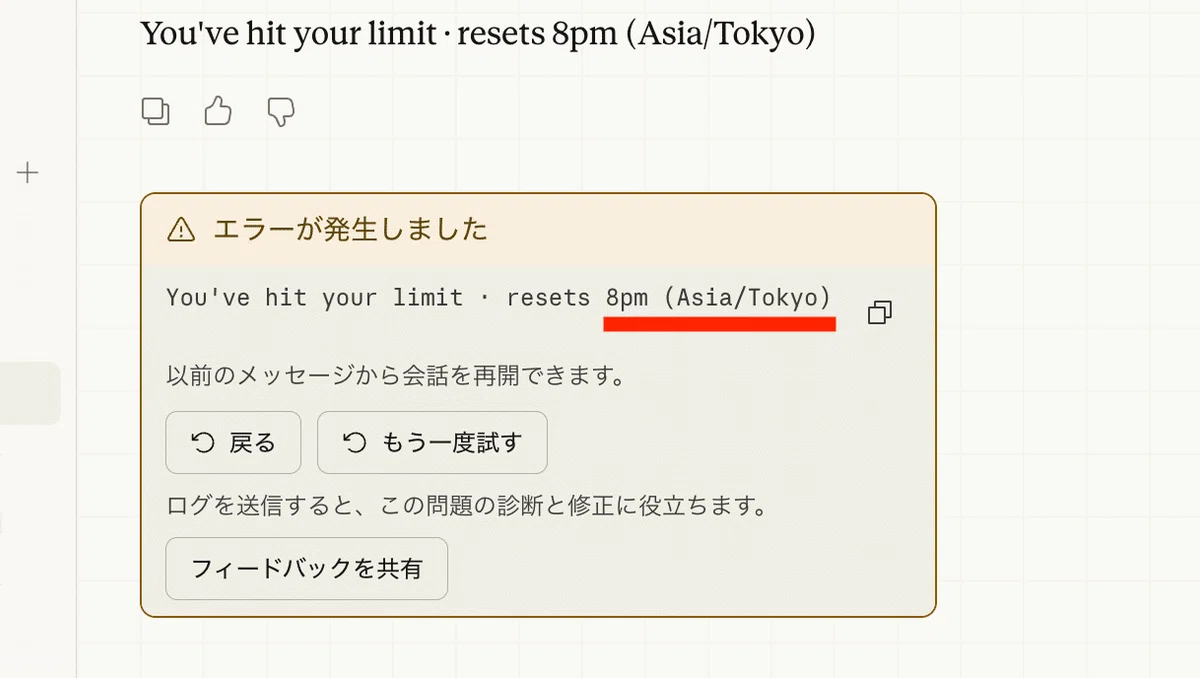Click the retry arrow icon inside もう一度試す
The image size is (1200, 678).
355,442
